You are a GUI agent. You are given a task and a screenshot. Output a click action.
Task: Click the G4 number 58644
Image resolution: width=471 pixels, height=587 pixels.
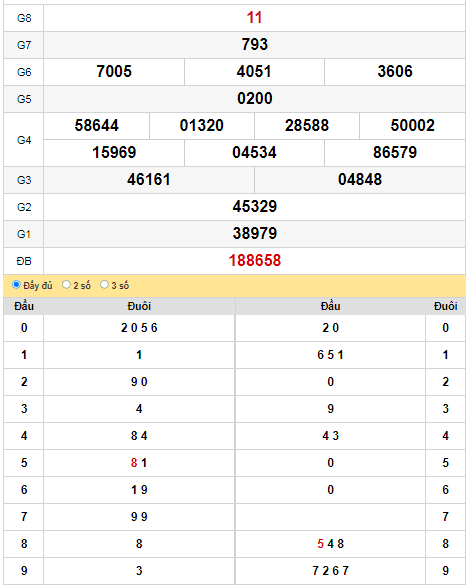[97, 125]
